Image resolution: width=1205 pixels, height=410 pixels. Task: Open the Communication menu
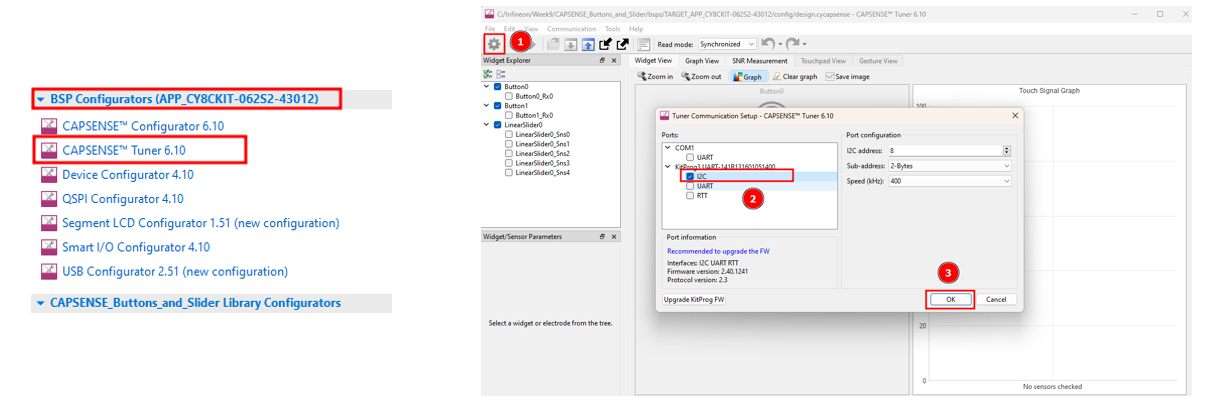571,29
